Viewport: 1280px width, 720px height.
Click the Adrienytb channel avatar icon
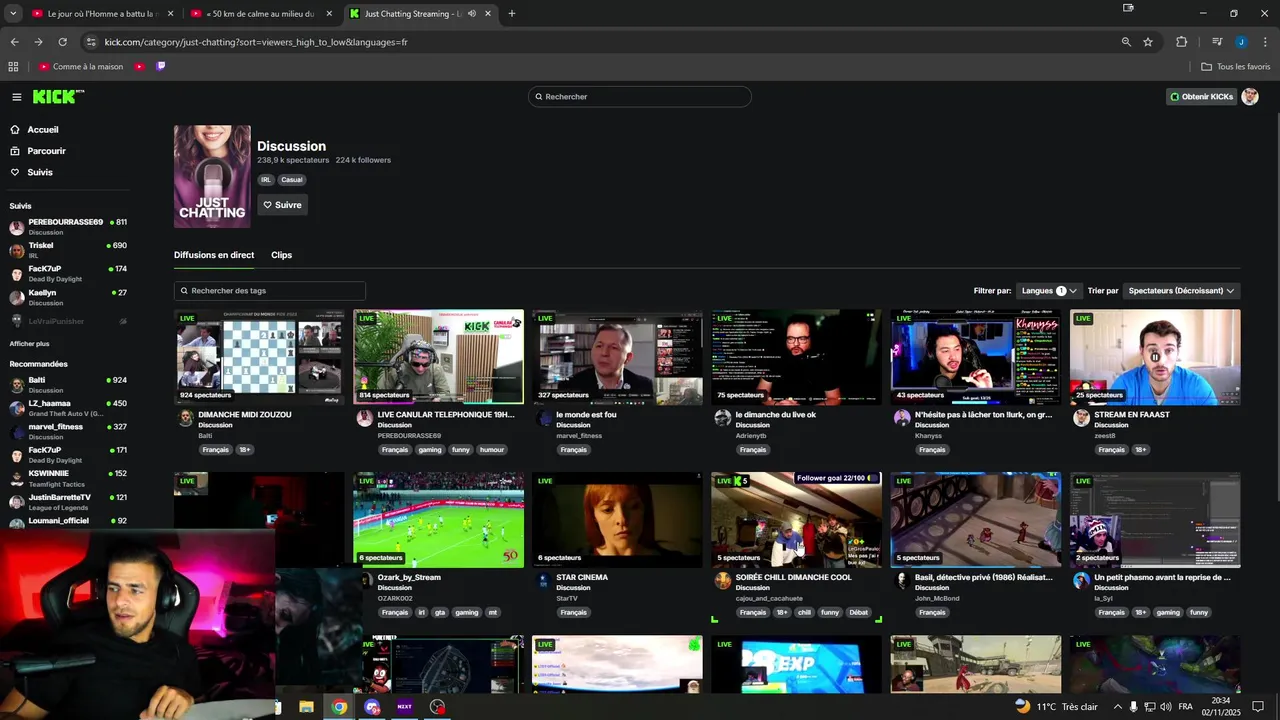point(723,418)
